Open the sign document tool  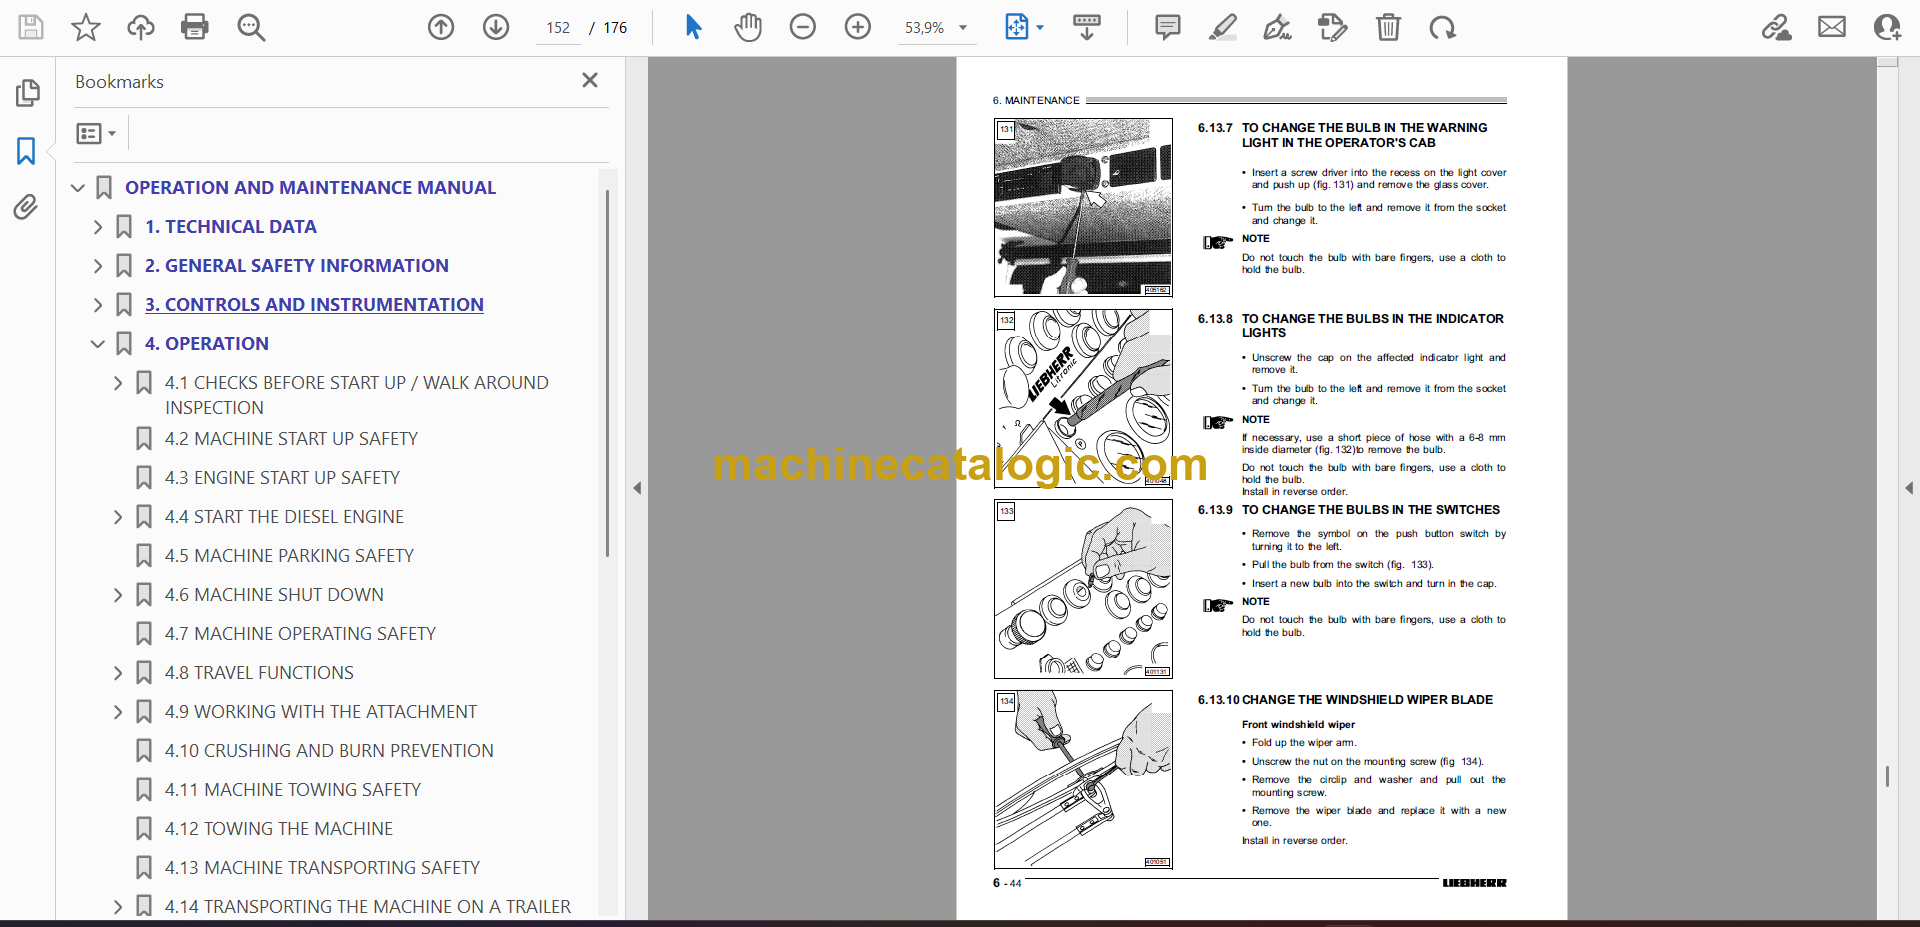[1277, 27]
